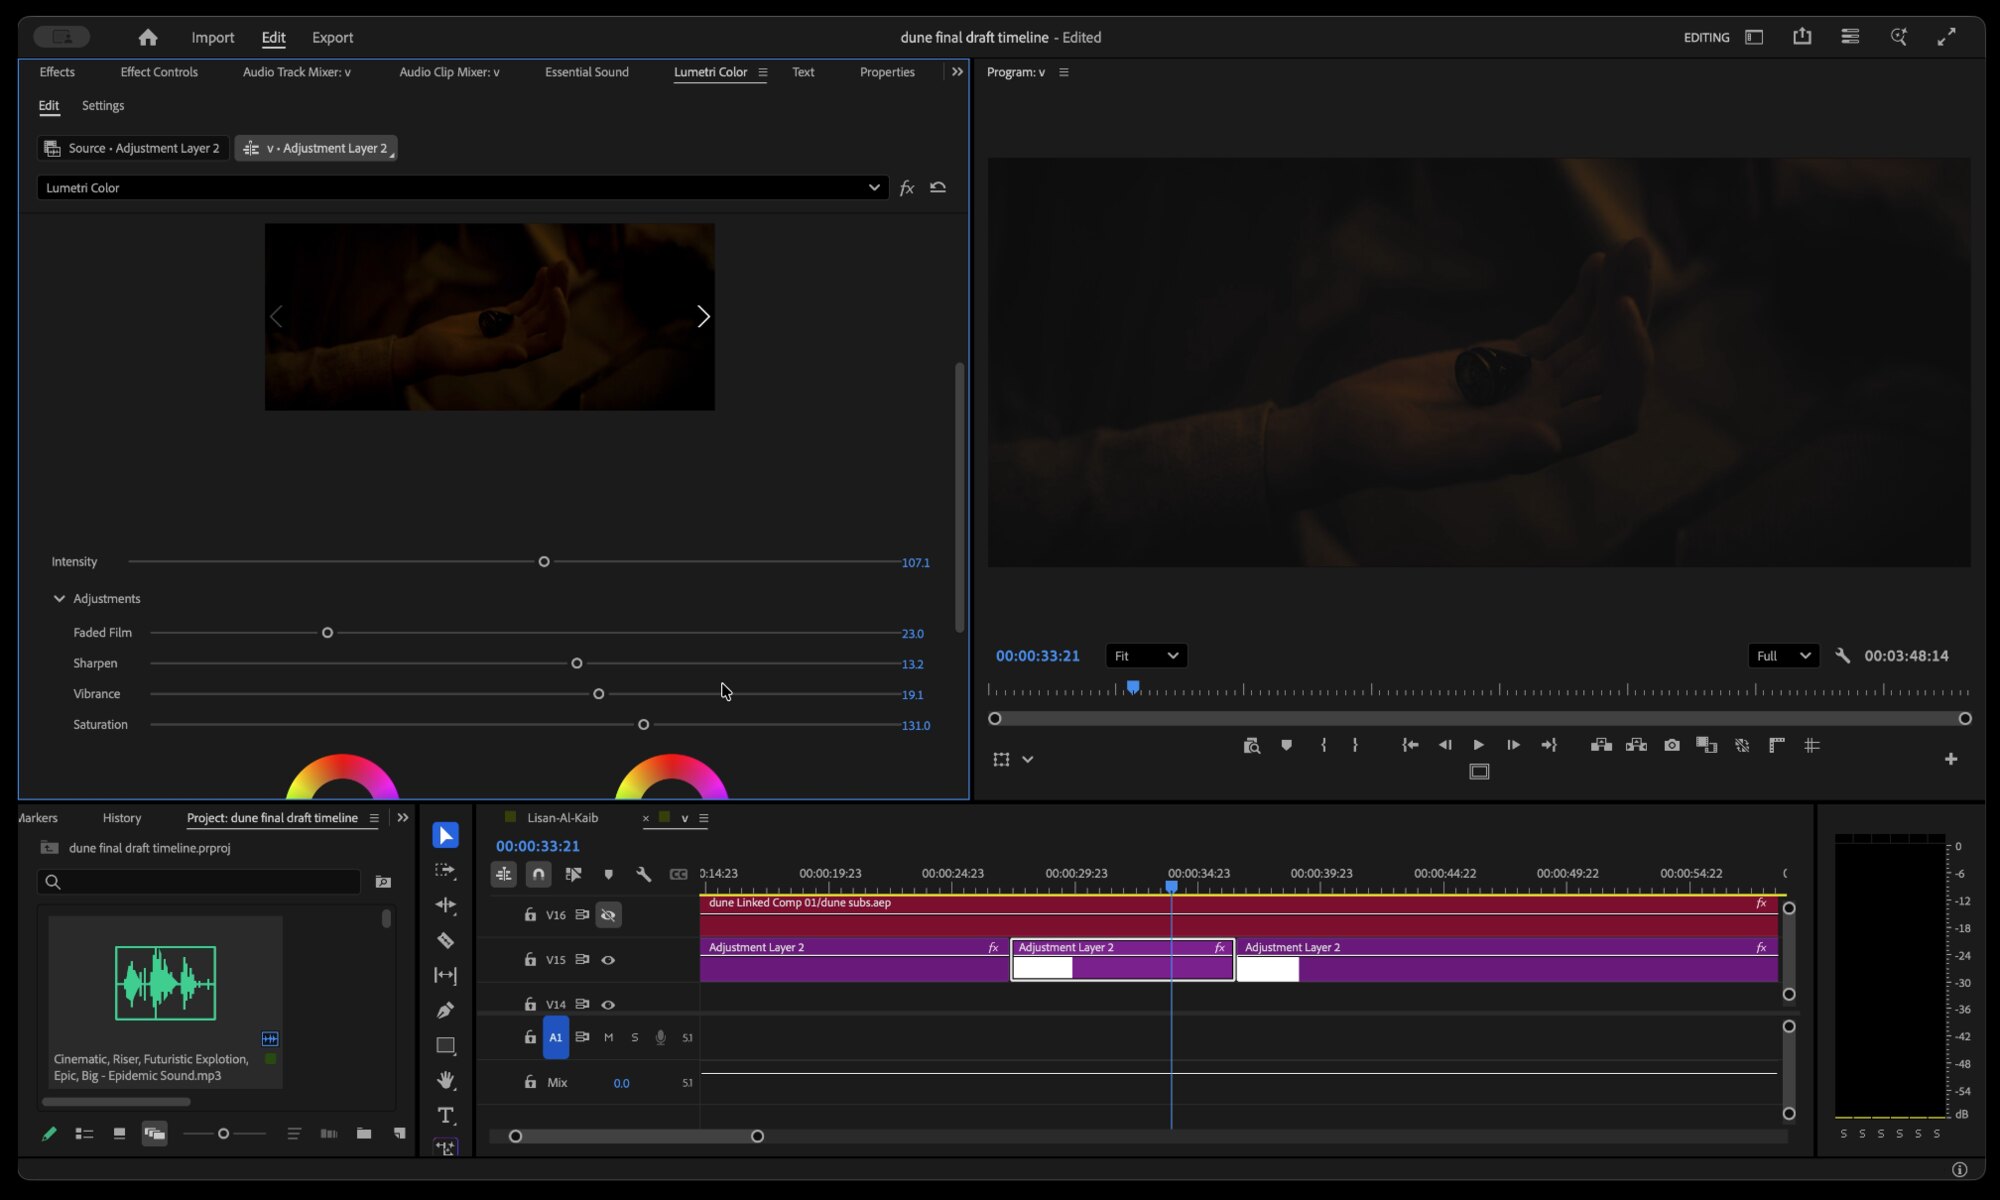Toggle the V16 track lock
This screenshot has width=2000, height=1200.
pyautogui.click(x=530, y=915)
